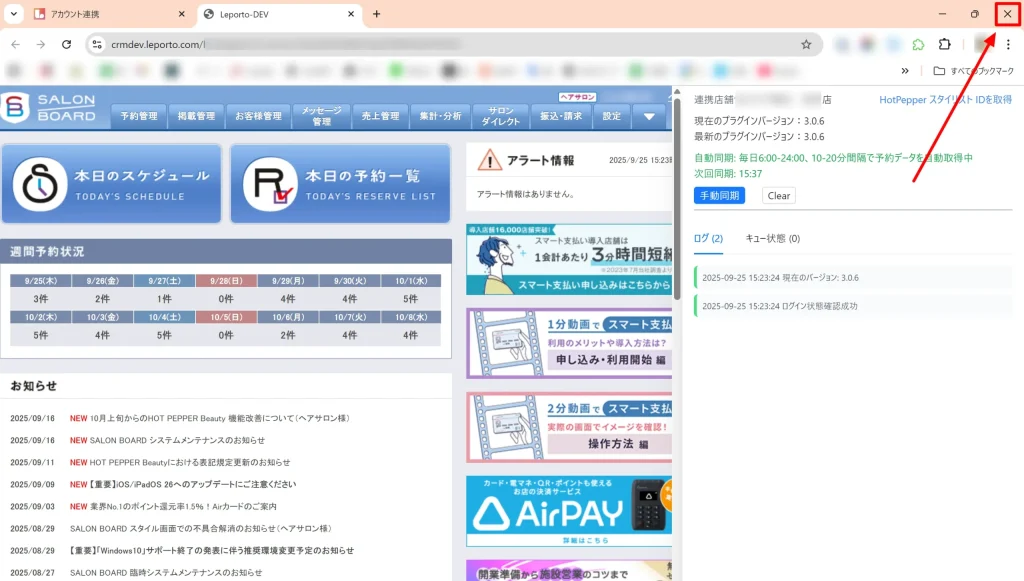Switch to the キュー状態 (0) tab

[773, 239]
